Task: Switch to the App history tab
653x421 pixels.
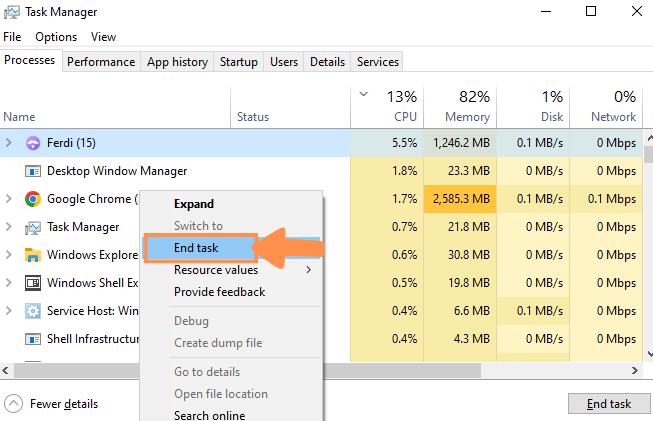Action: [x=177, y=62]
